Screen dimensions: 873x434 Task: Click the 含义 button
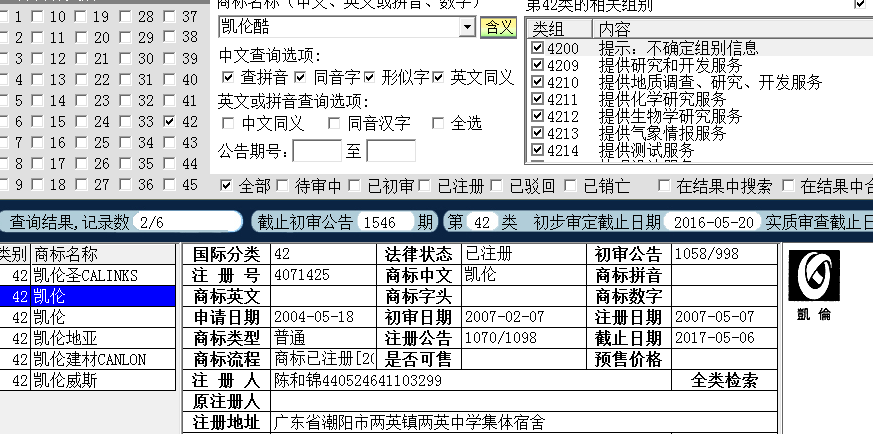[x=498, y=27]
